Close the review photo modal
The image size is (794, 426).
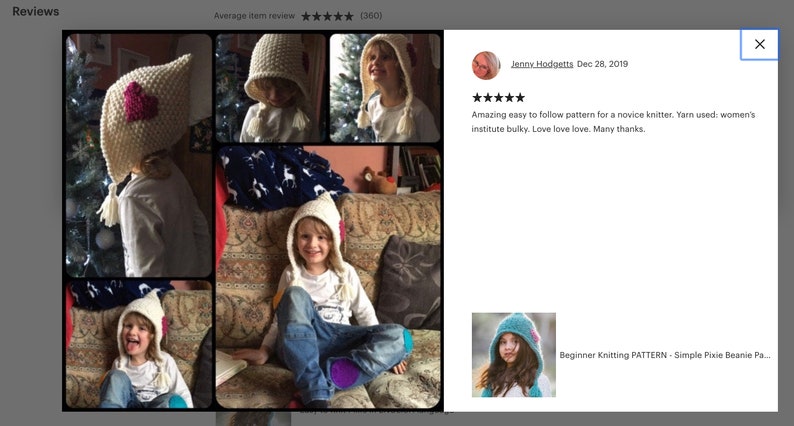[x=759, y=44]
